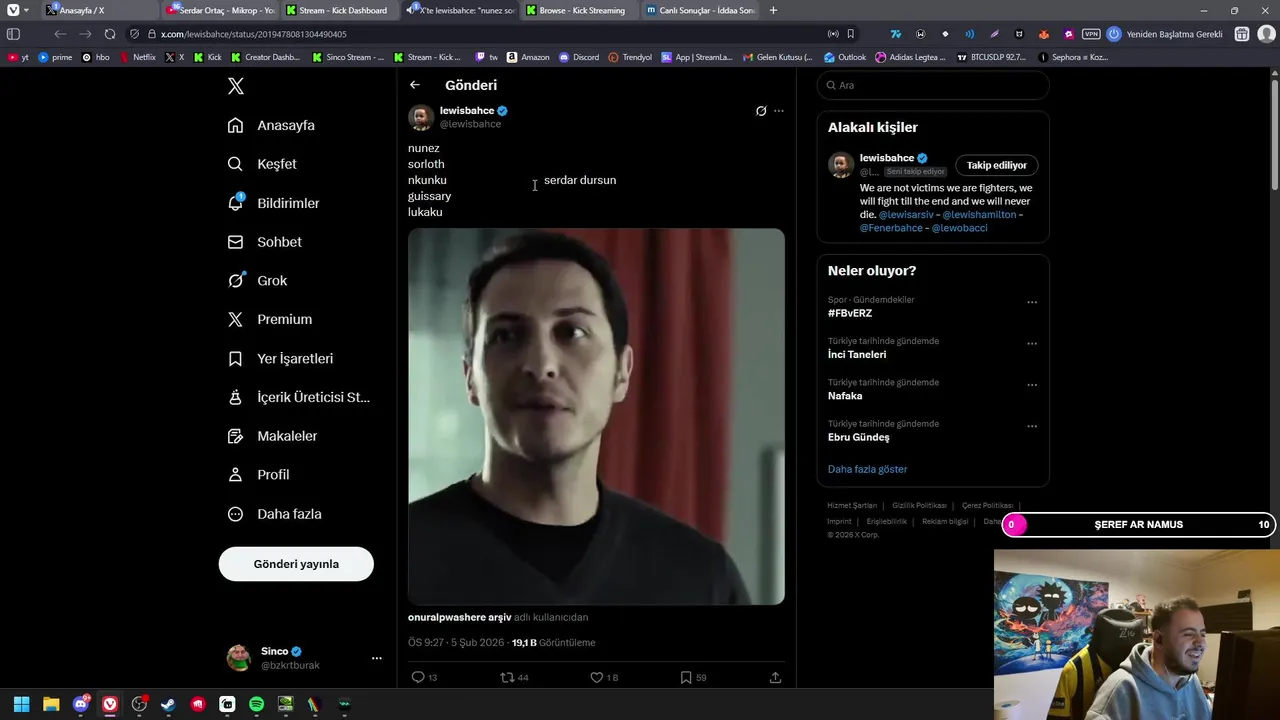Open the Trendyol bookmark
The width and height of the screenshot is (1280, 720).
tap(630, 57)
